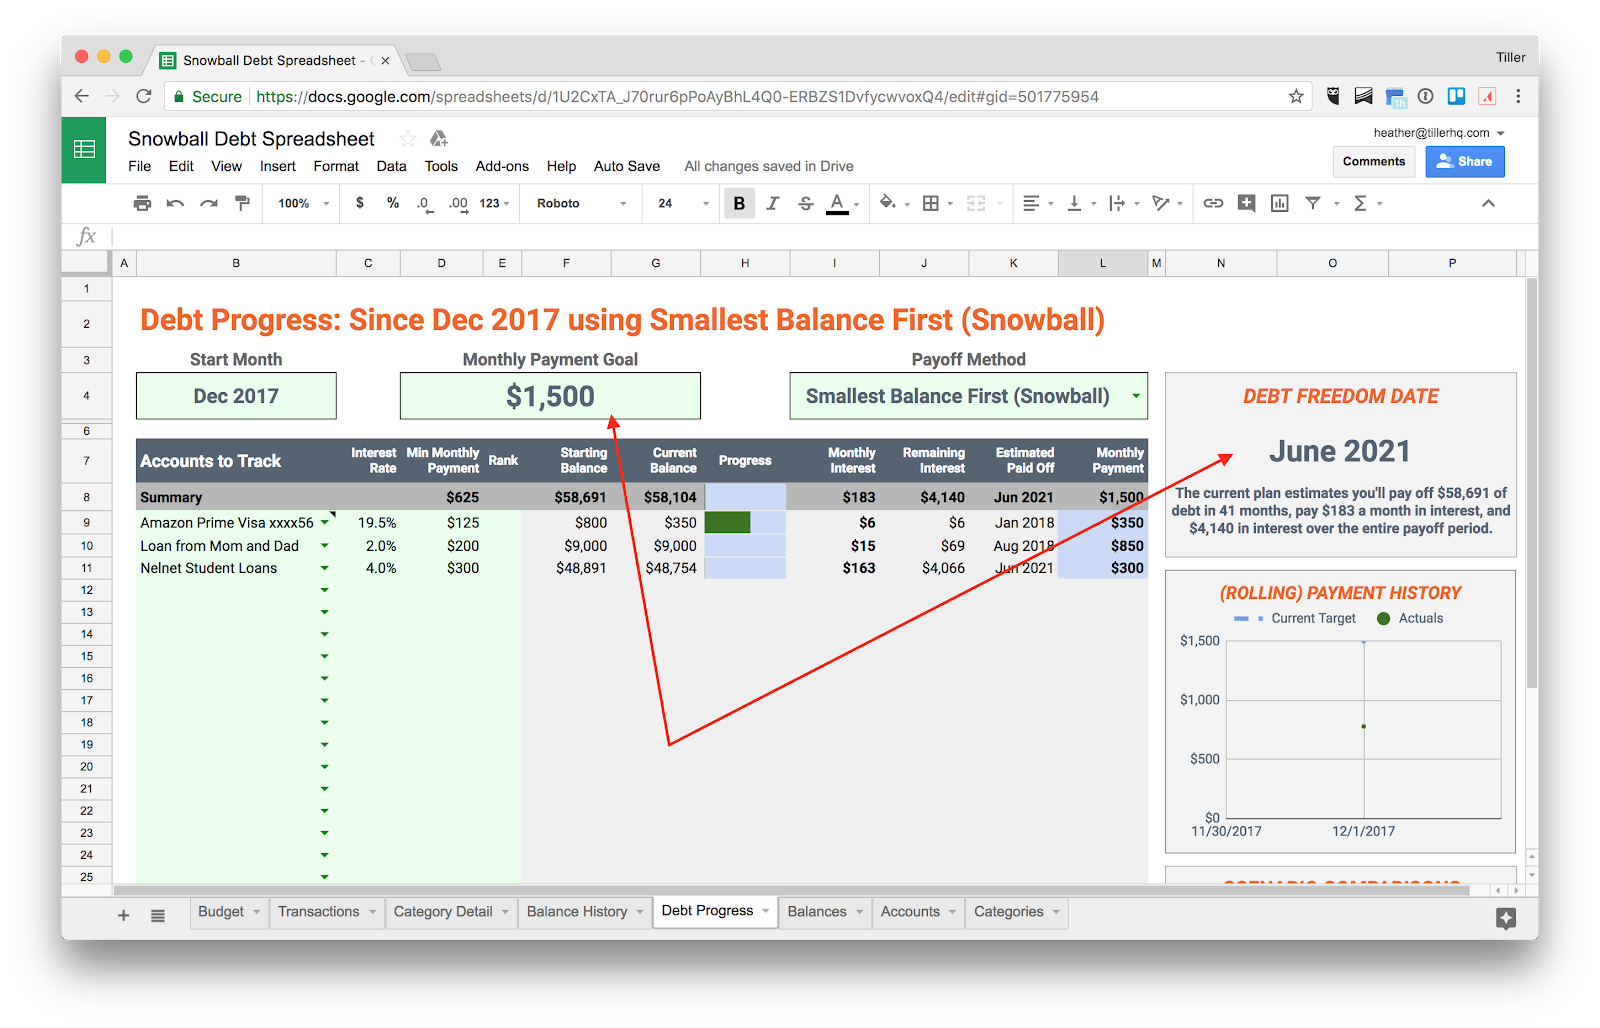Open the zoom 100% dropdown

click(303, 203)
